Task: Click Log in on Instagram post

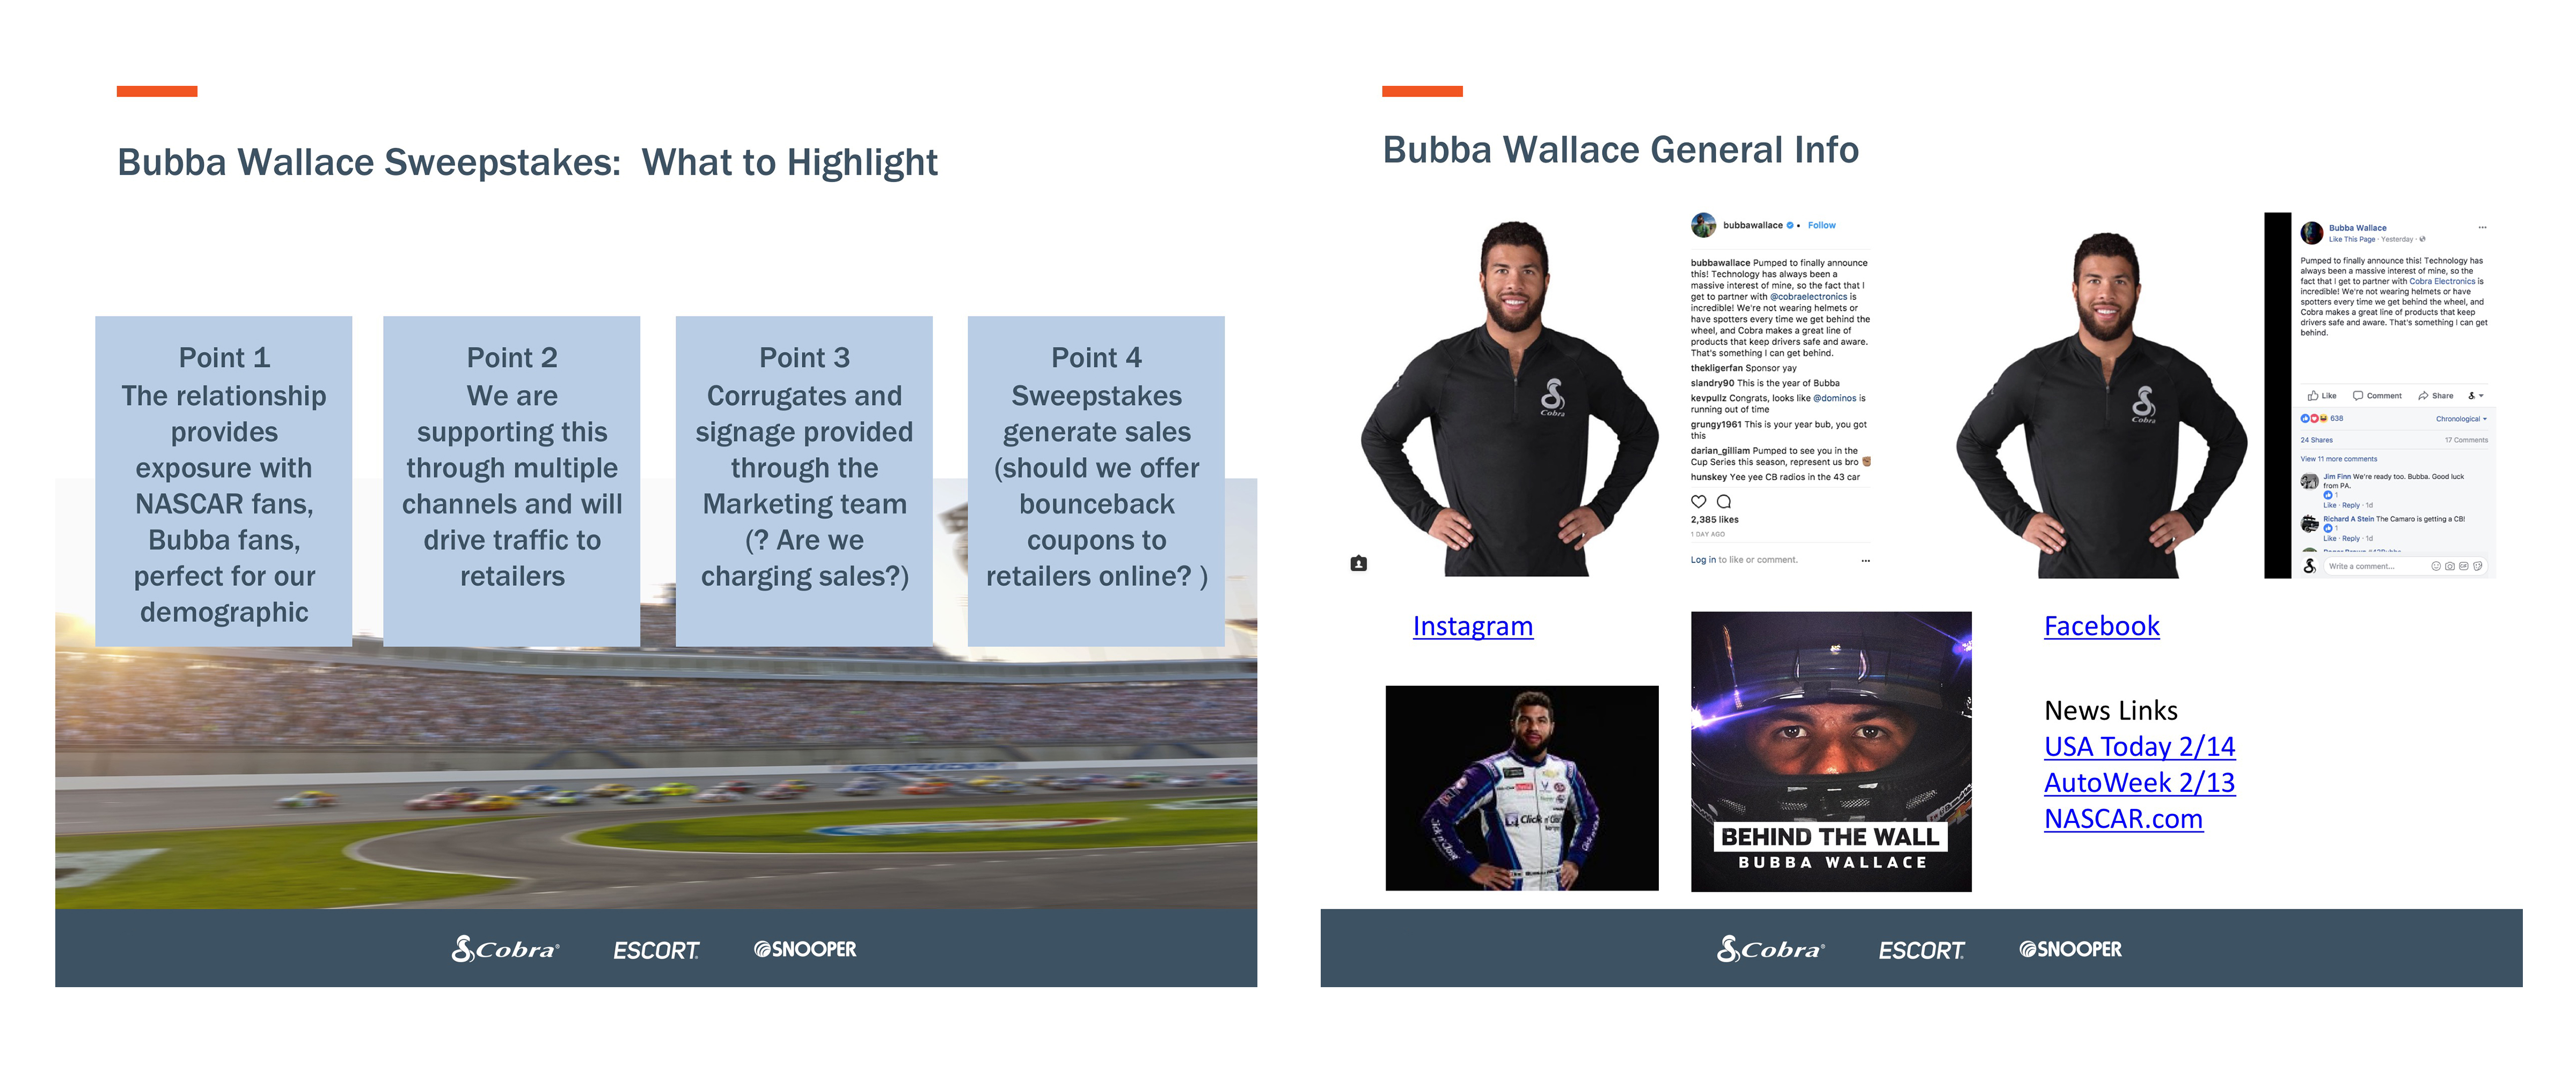Action: click(1703, 560)
